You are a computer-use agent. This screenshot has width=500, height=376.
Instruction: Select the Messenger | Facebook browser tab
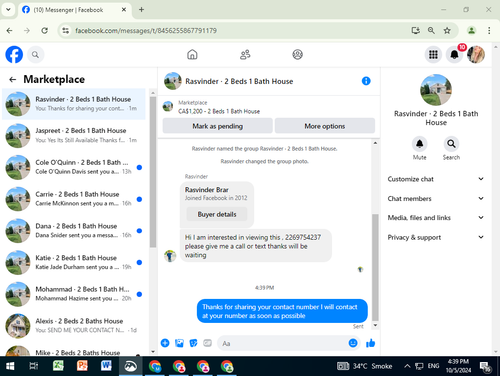pyautogui.click(x=75, y=10)
